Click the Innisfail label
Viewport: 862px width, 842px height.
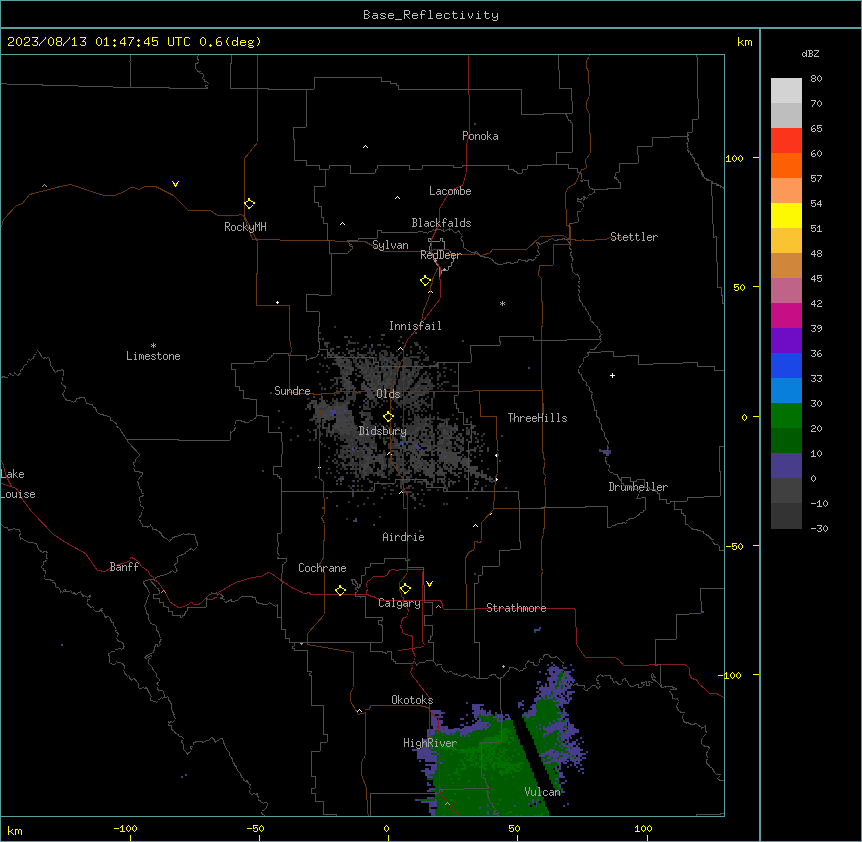click(x=415, y=326)
